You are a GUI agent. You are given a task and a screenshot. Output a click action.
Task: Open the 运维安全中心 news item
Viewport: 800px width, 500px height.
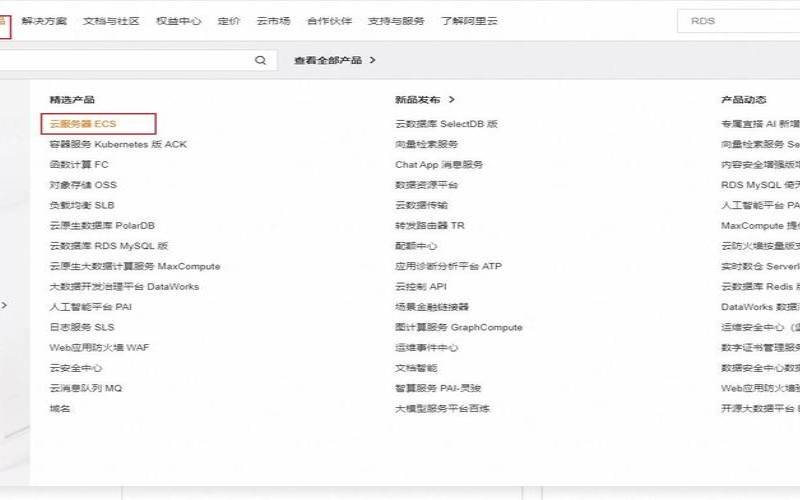click(760, 327)
